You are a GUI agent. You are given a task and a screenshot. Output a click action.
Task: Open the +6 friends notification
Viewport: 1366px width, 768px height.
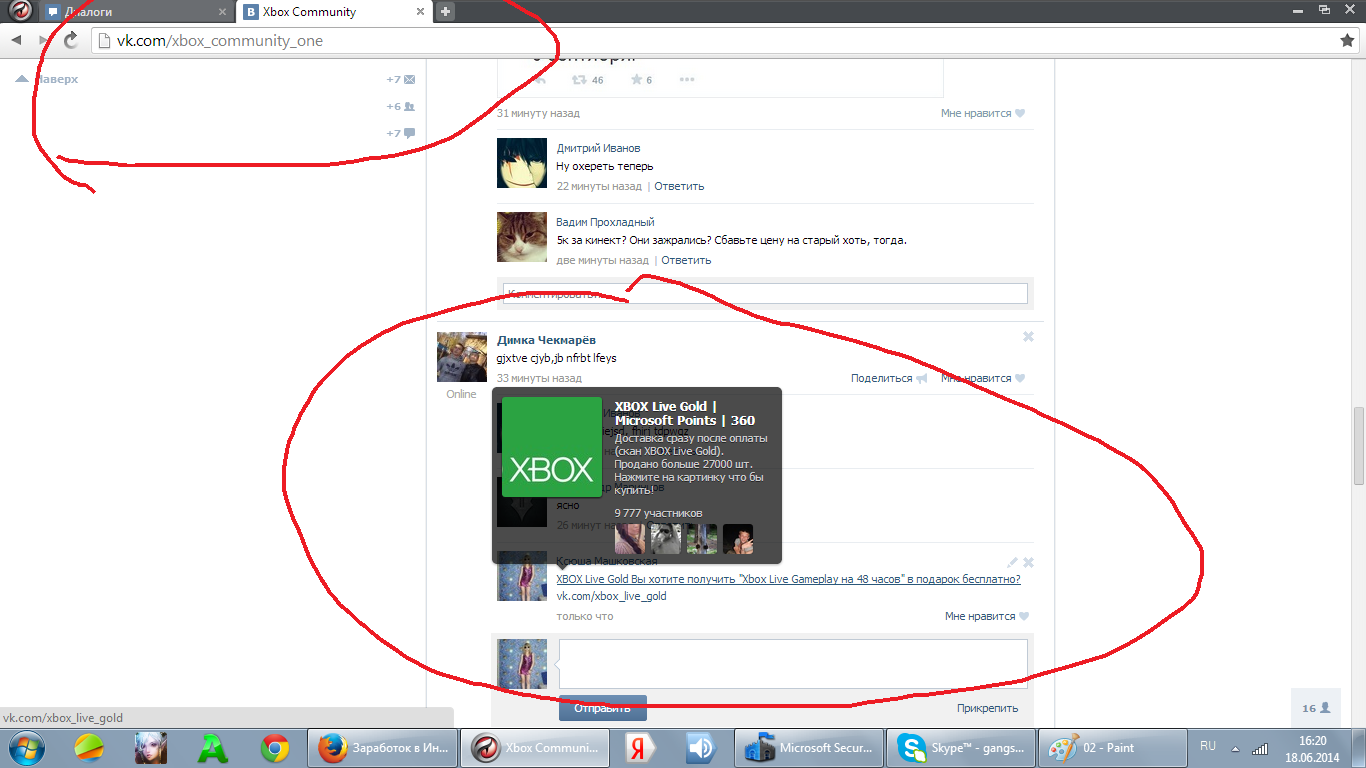[x=401, y=106]
